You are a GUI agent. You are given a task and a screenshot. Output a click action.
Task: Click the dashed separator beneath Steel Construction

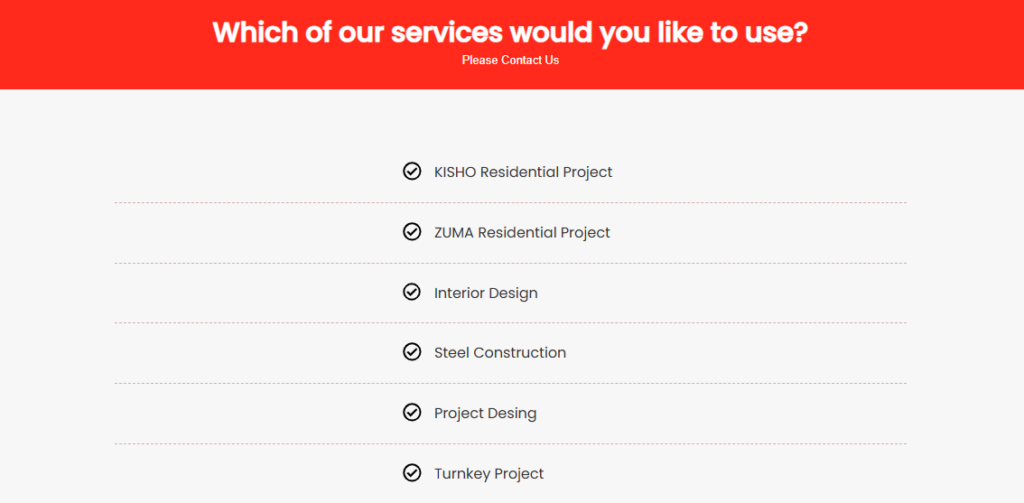[511, 383]
